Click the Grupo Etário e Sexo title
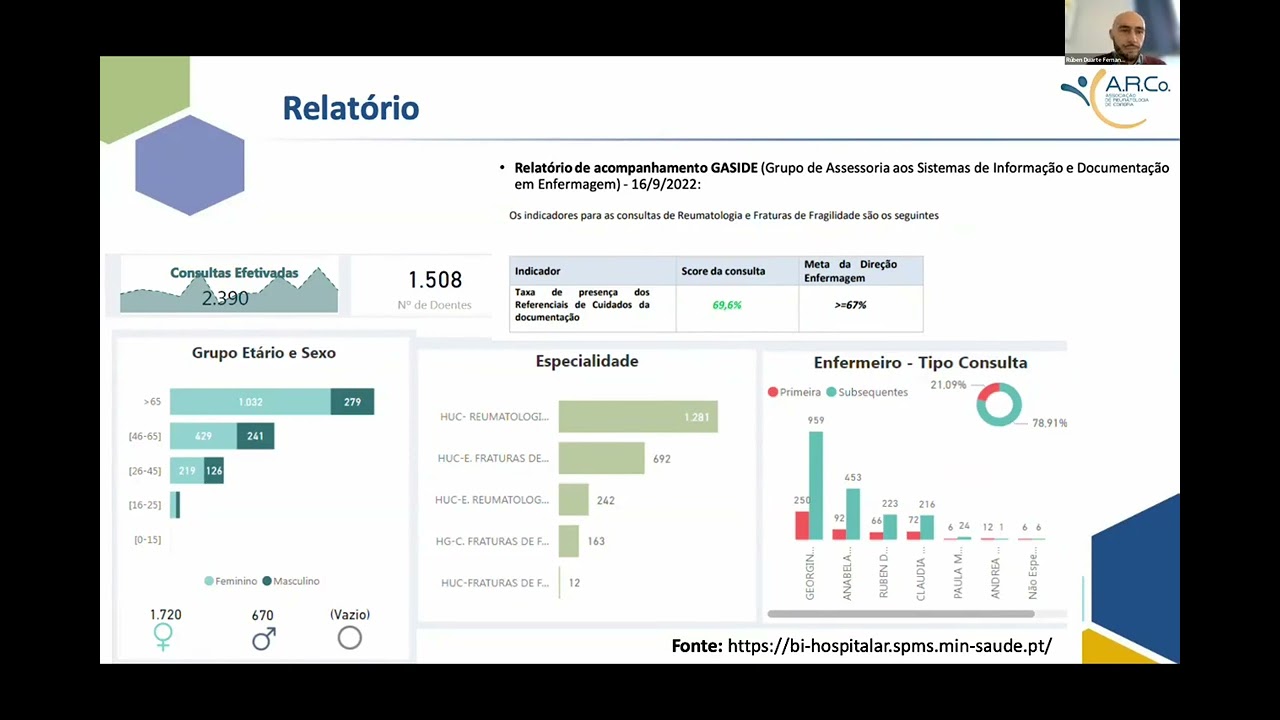 point(264,353)
